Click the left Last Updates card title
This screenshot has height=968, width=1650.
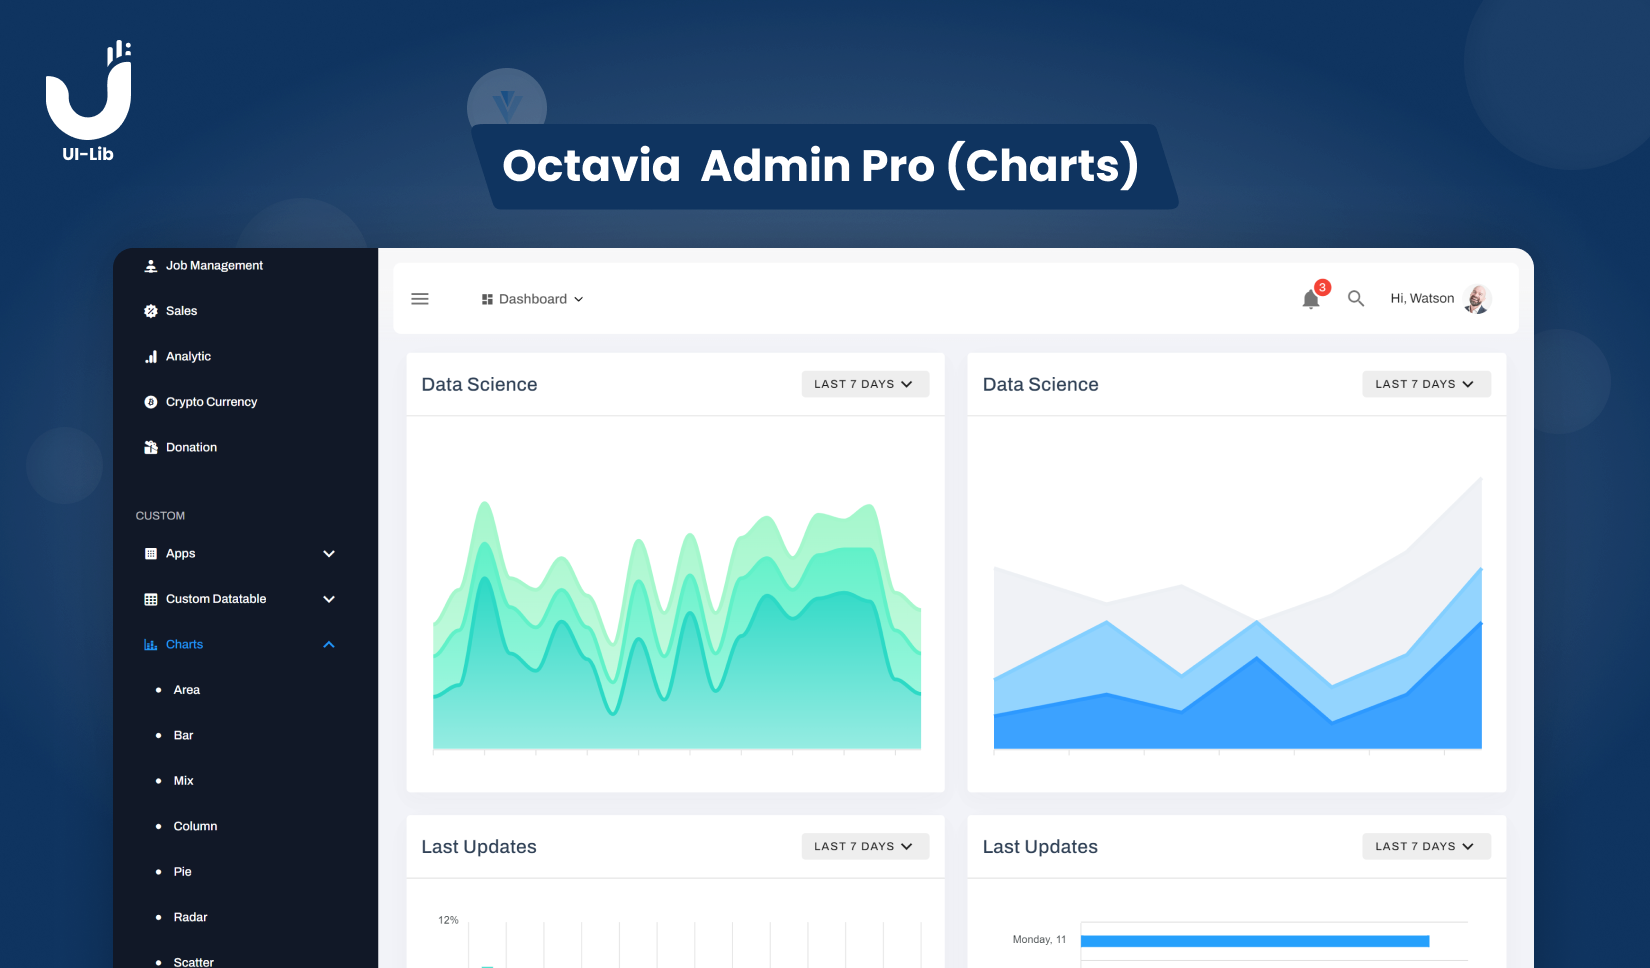point(479,847)
